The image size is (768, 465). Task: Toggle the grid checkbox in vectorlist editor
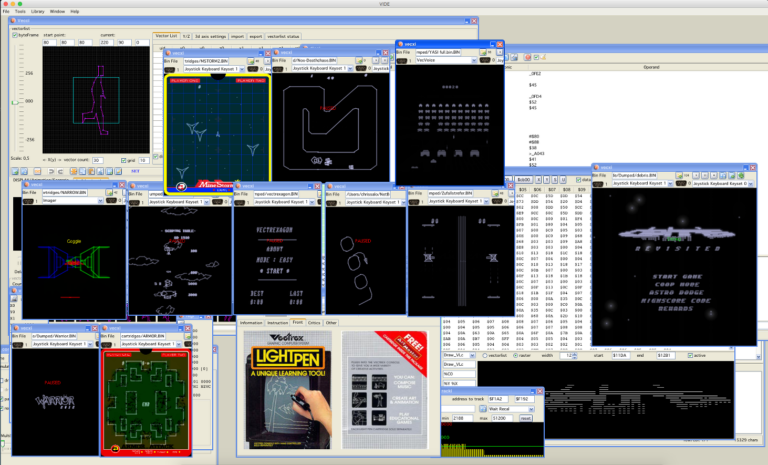click(x=123, y=160)
